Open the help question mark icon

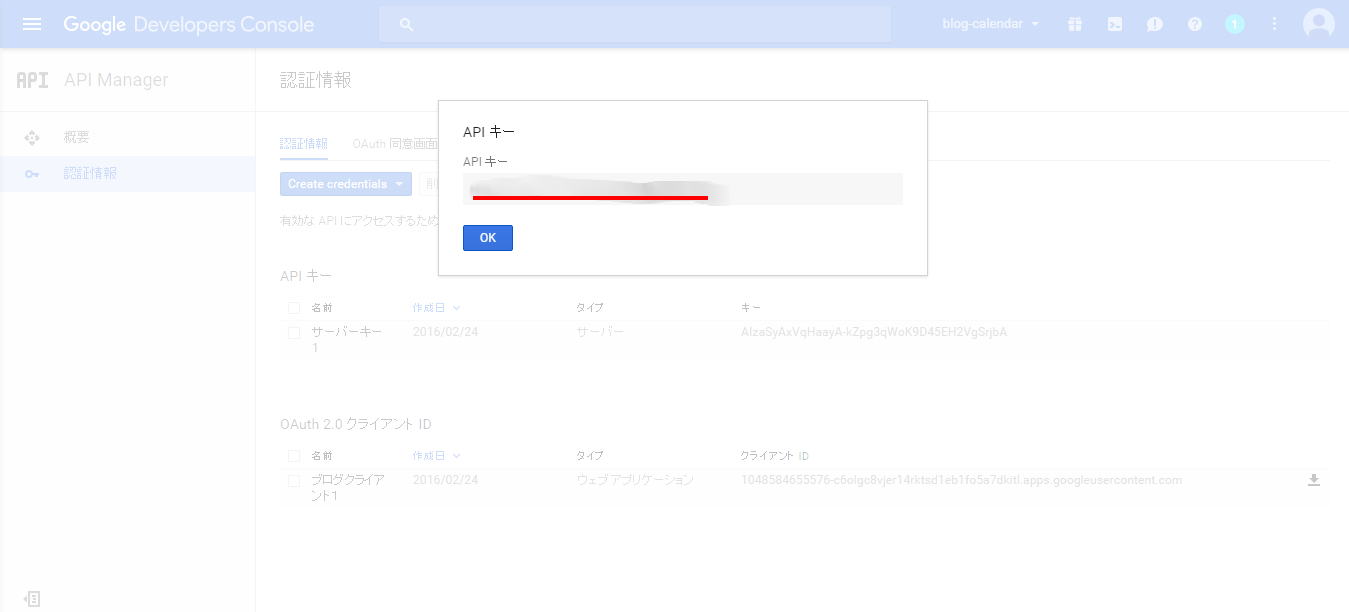[x=1195, y=24]
